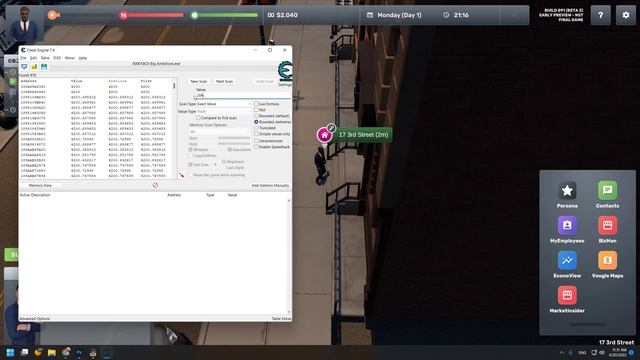Screen dimensions: 640x360
Task: Open the Table menu in Cheat Engine
Action: click(x=45, y=58)
